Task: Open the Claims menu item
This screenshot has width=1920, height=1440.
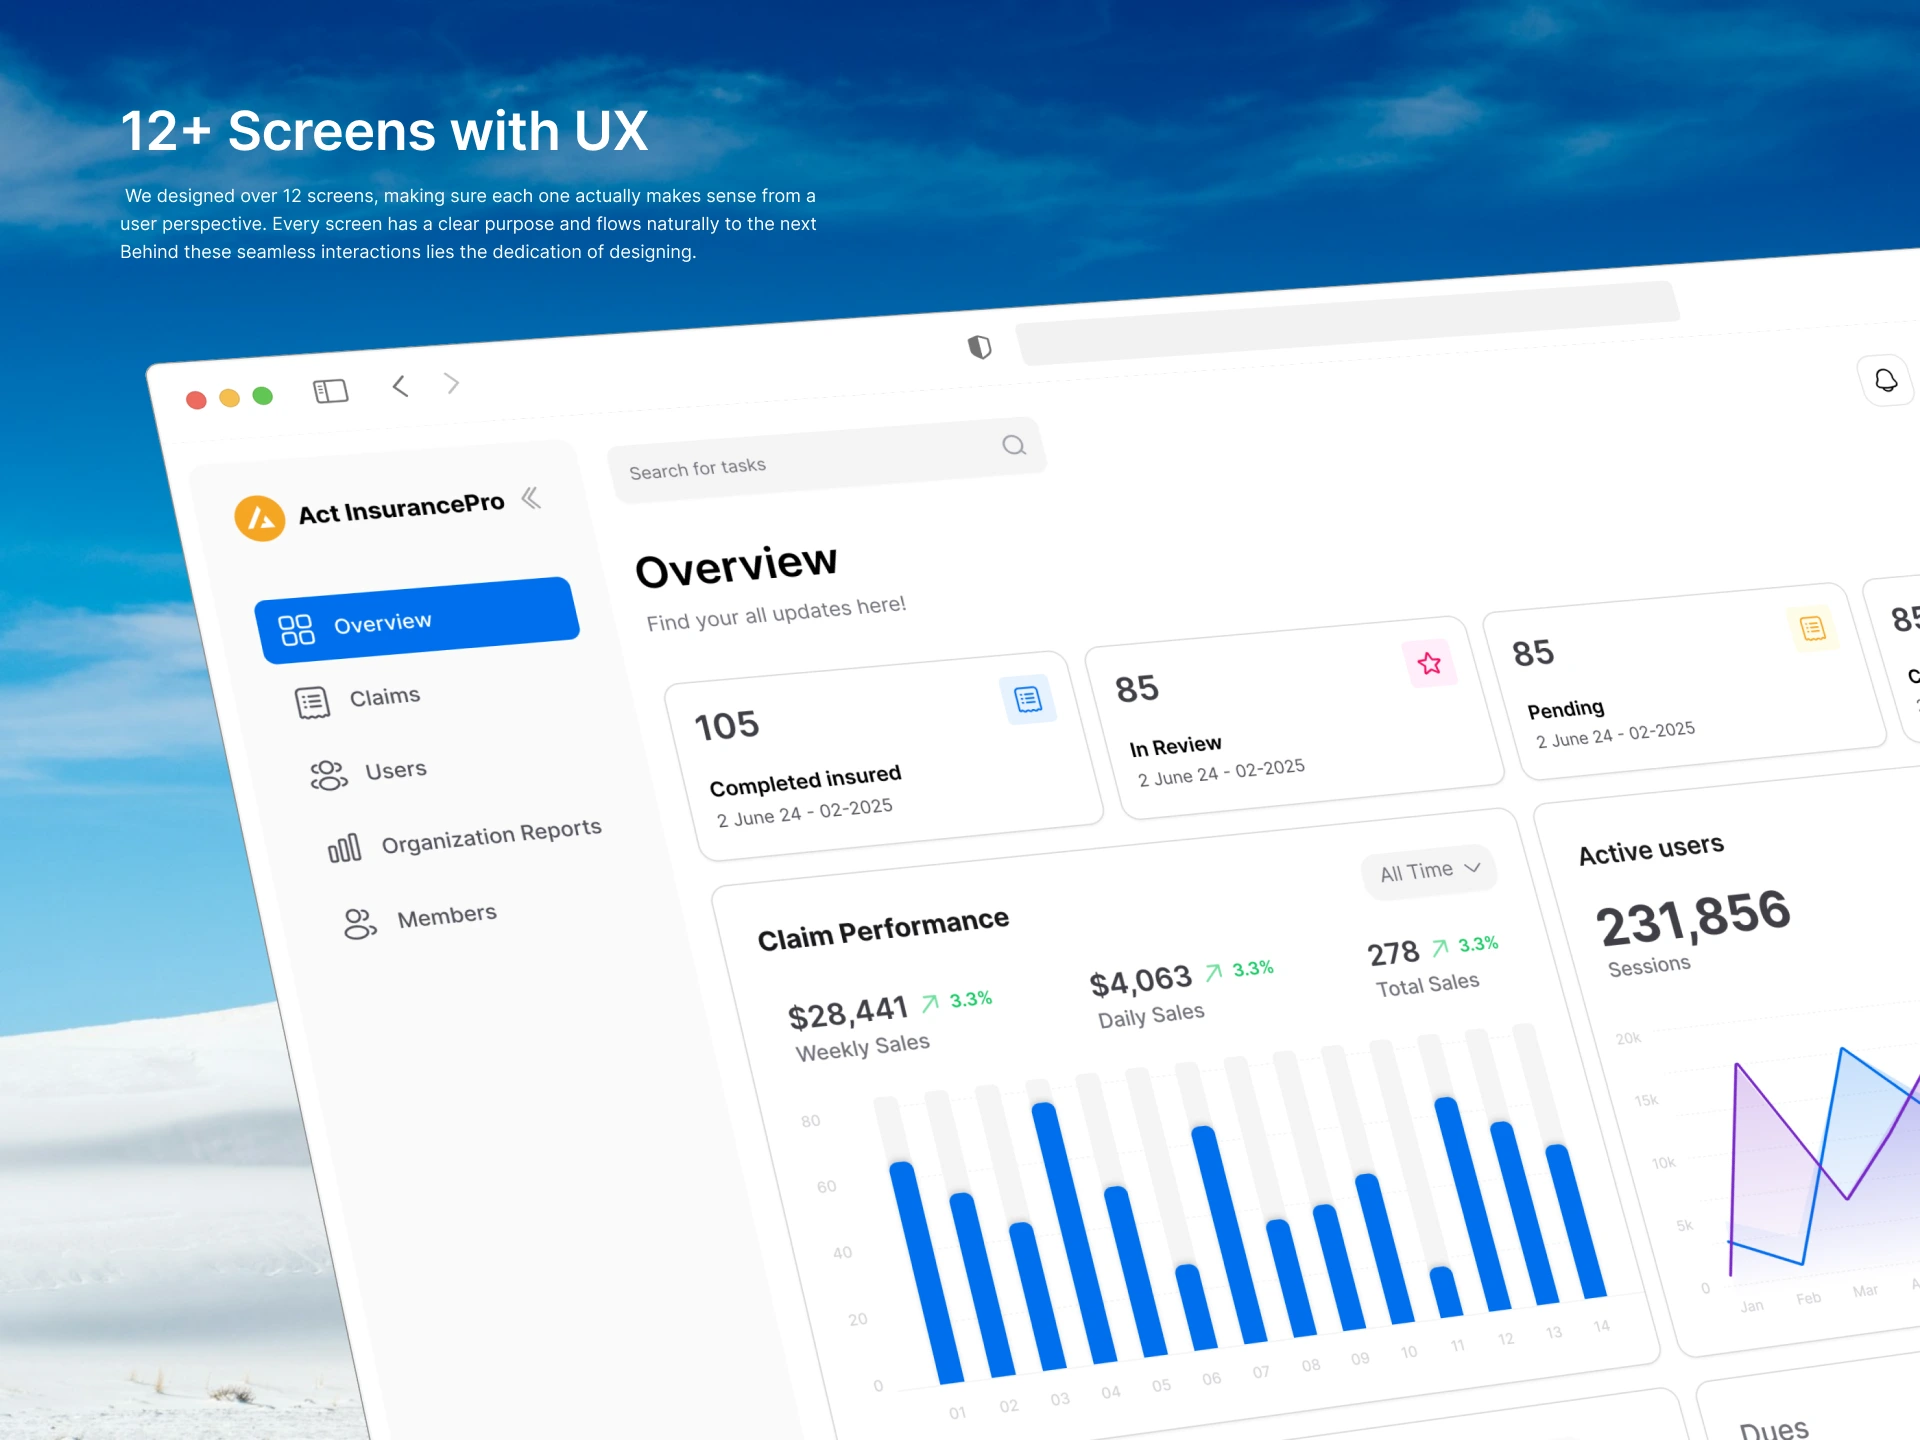Action: pos(383,697)
